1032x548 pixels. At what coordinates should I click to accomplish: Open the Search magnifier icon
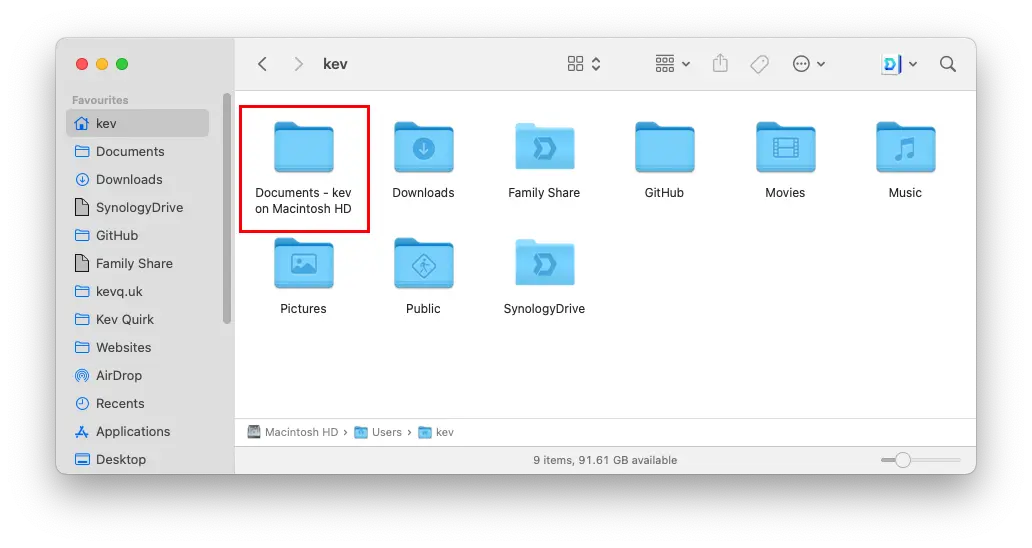tap(947, 64)
